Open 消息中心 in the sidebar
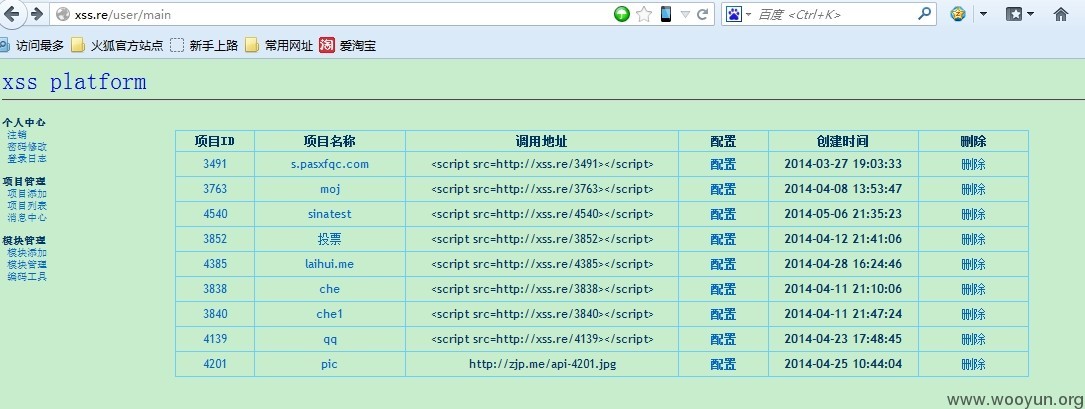The image size is (1085, 409). click(x=27, y=217)
